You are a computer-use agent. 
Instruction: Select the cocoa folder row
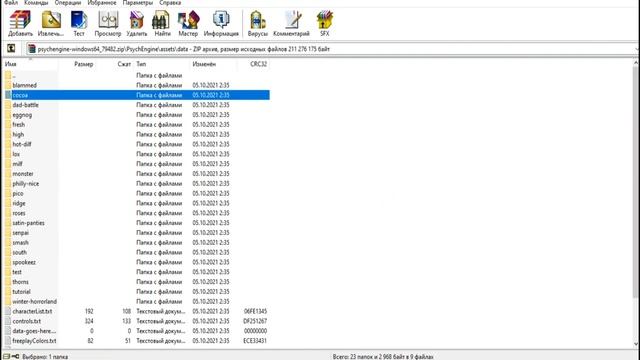[137, 95]
